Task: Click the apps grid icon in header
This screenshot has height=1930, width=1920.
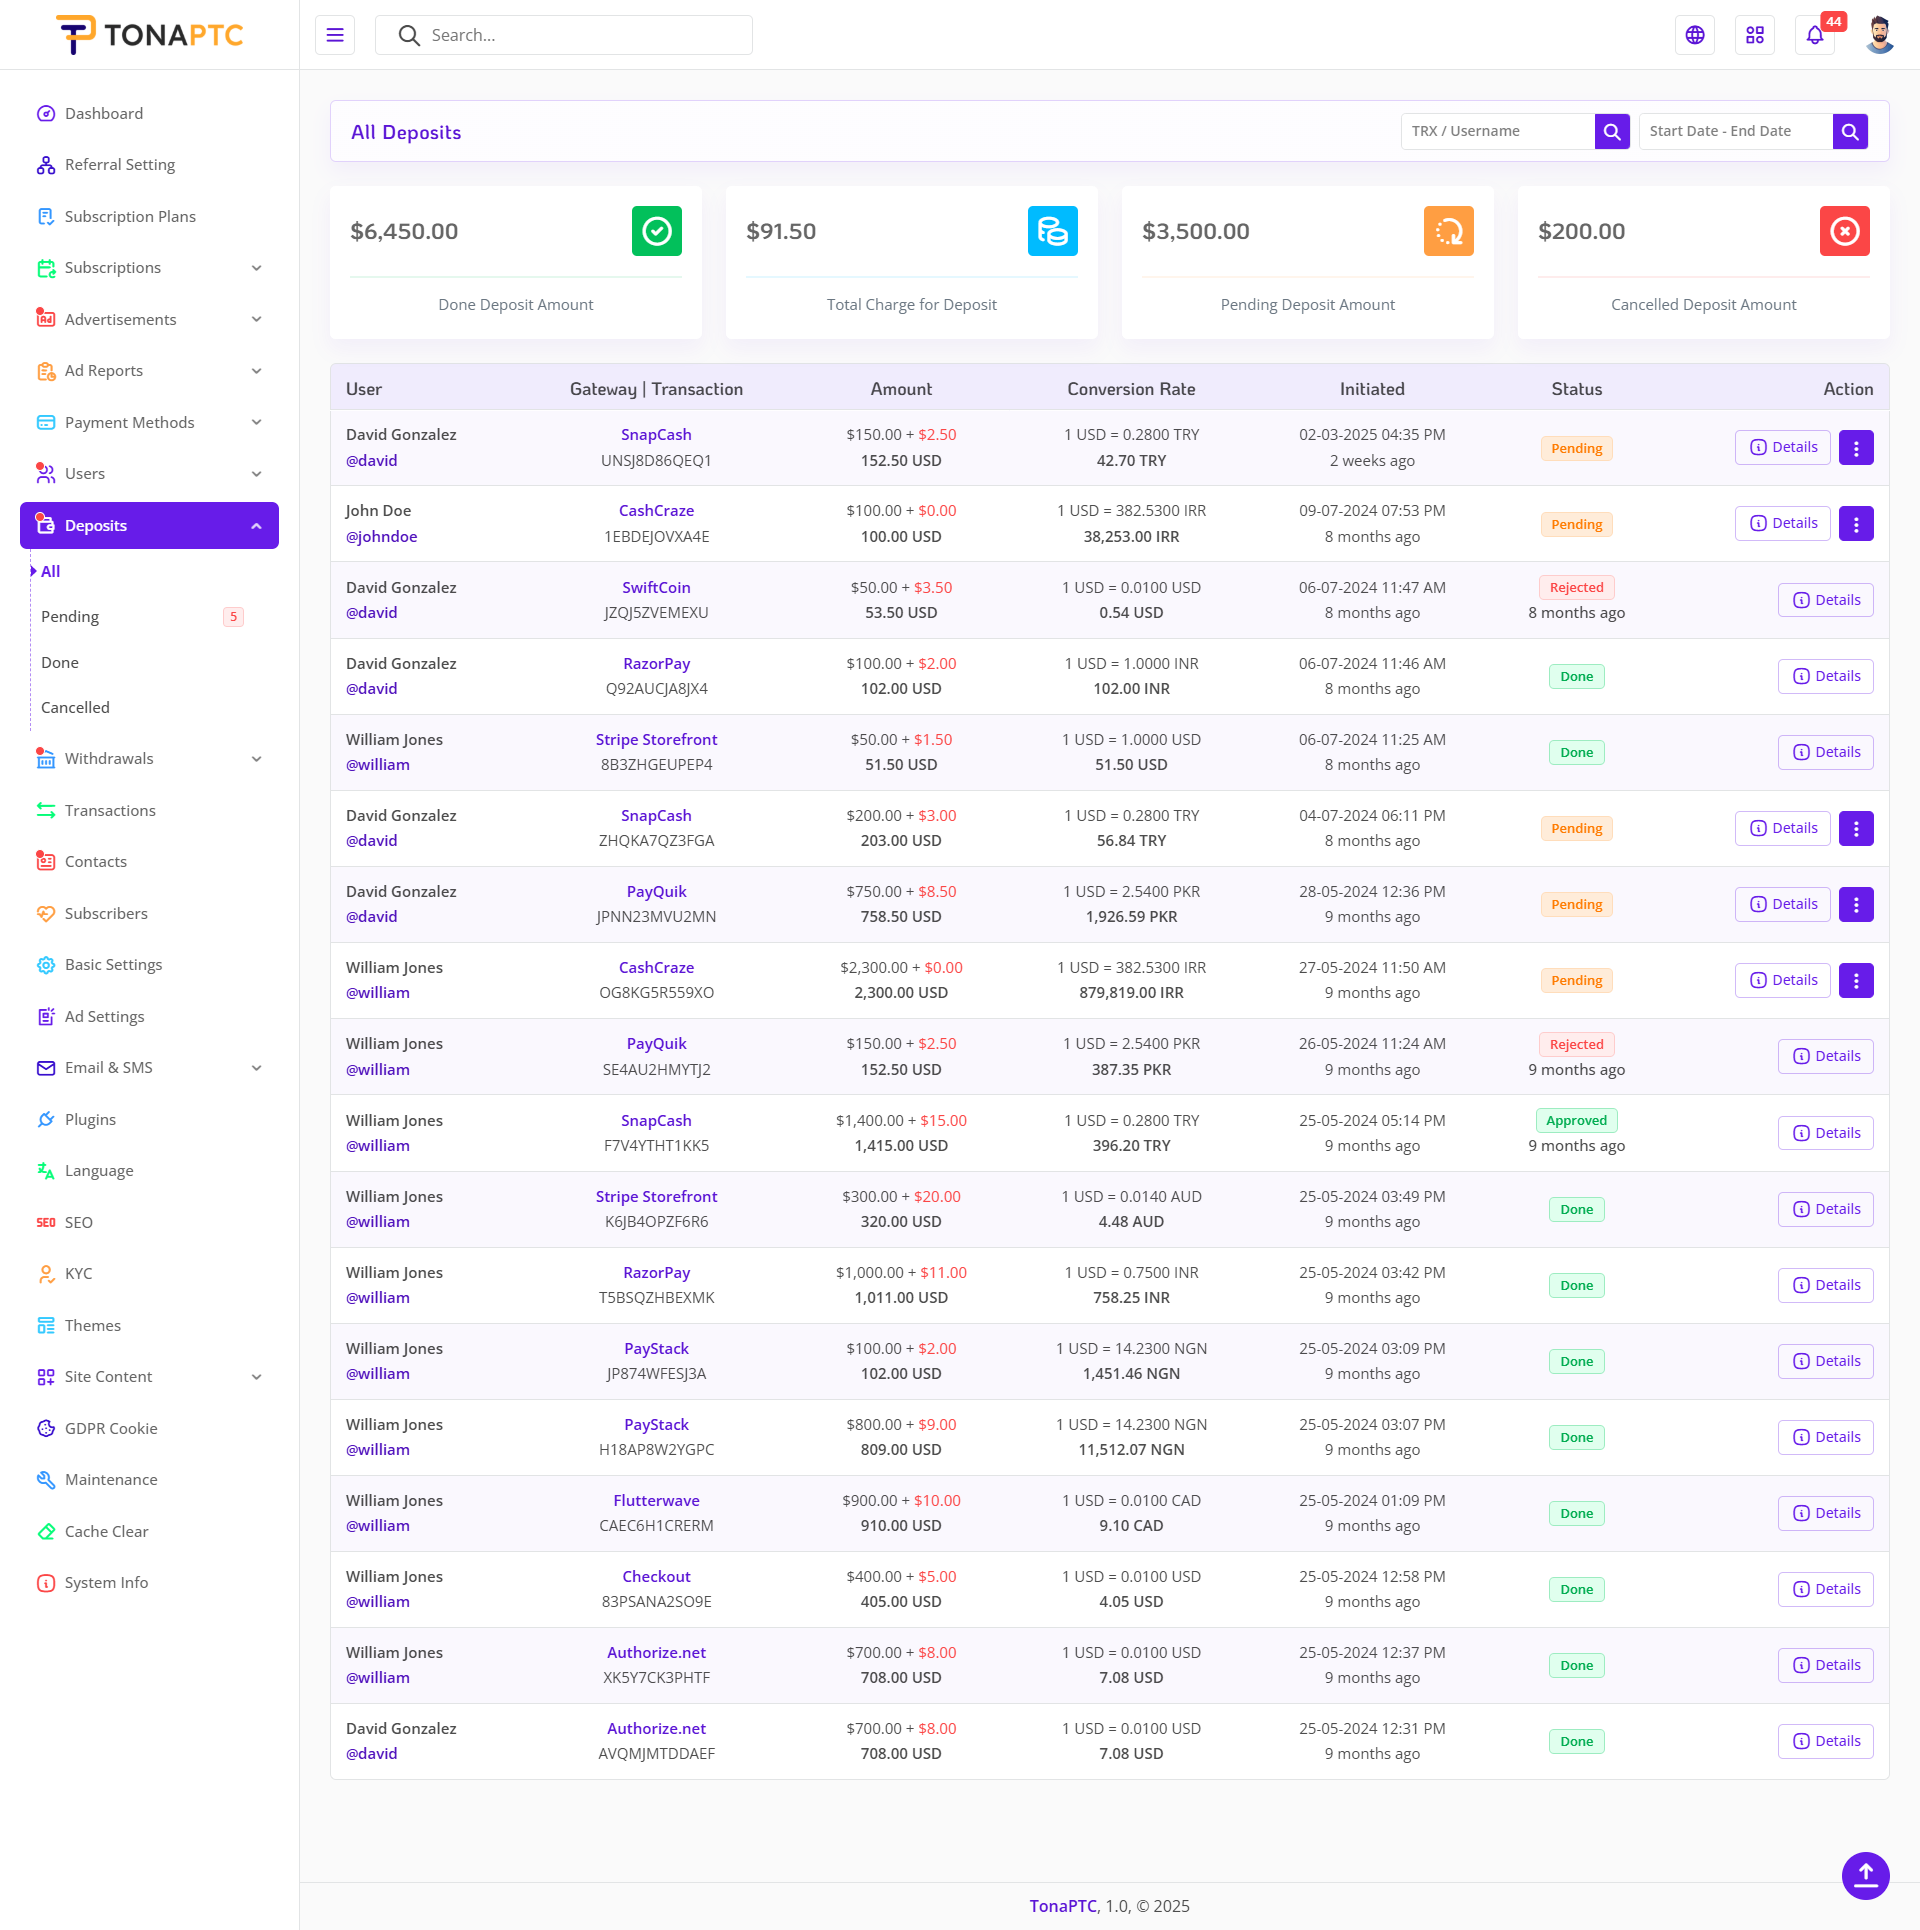Action: click(x=1755, y=35)
